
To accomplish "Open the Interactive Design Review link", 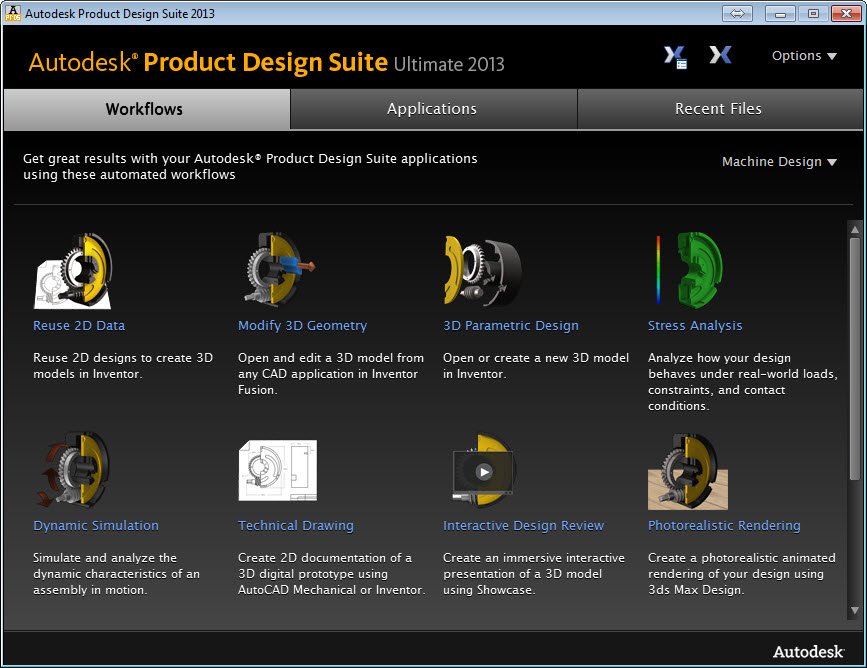I will point(524,525).
